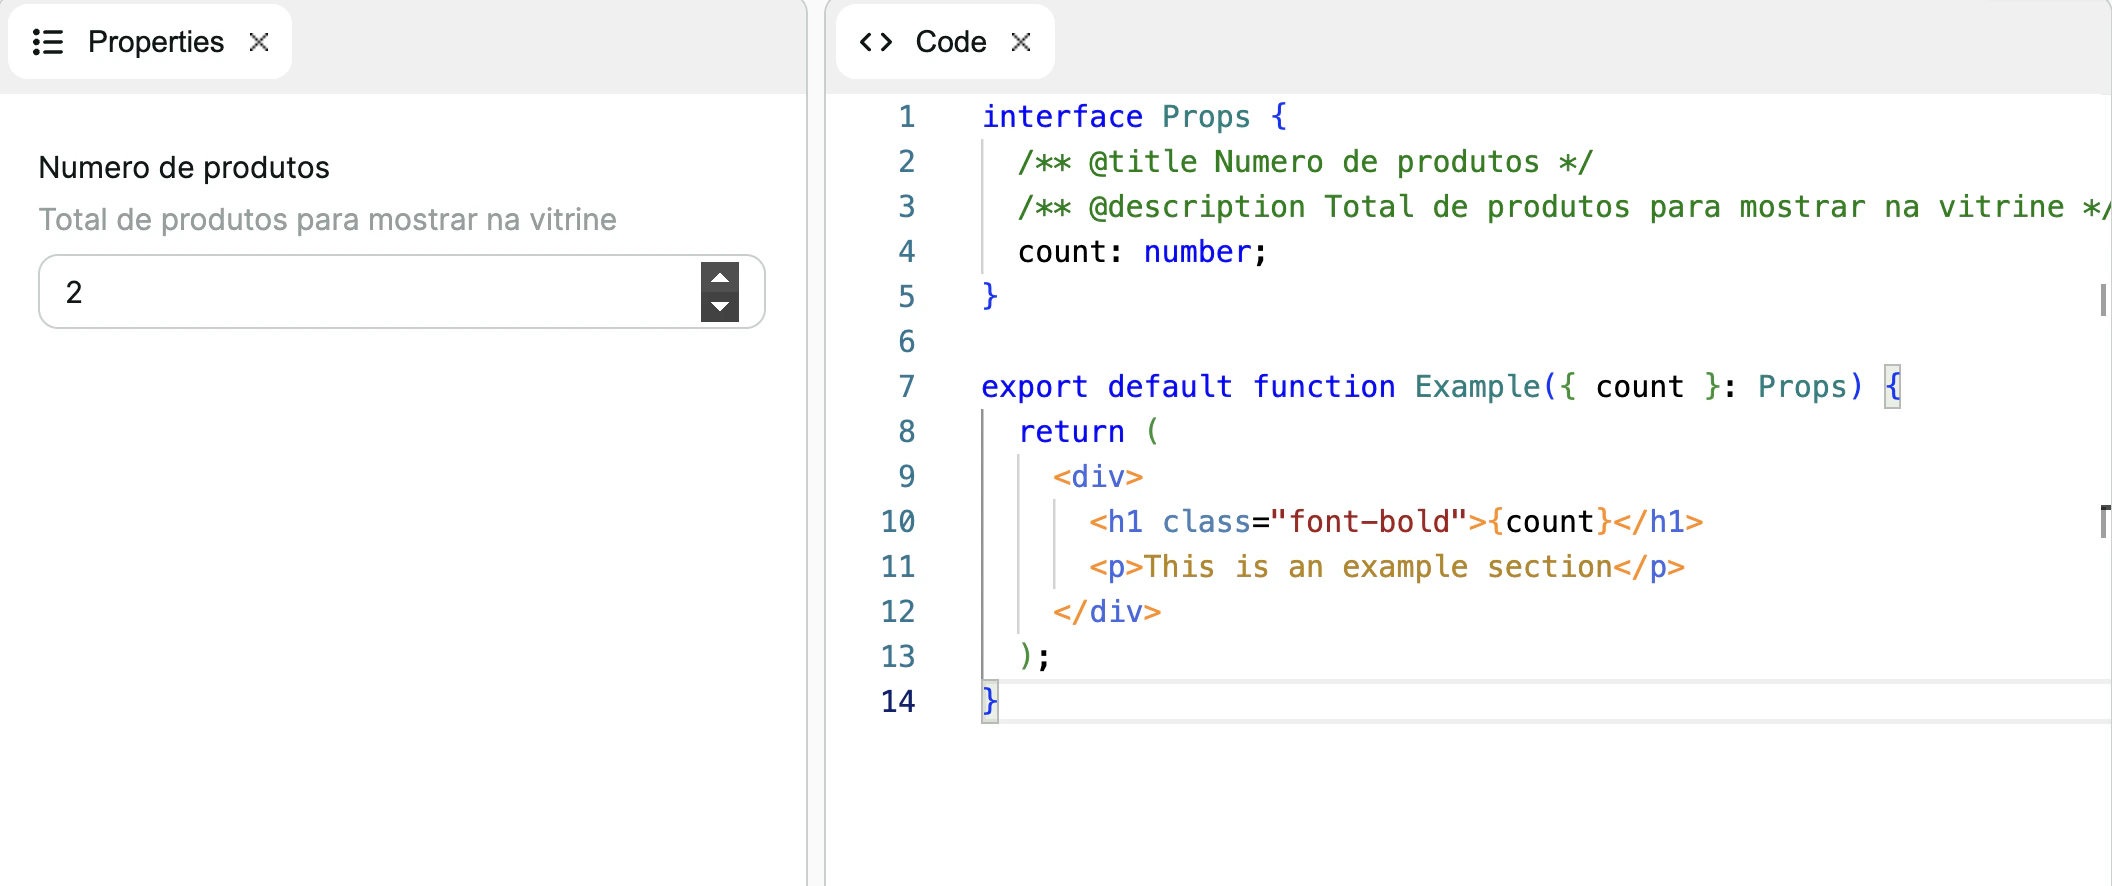Viewport: 2112px width, 886px height.
Task: Click the 'return (' statement
Action: pos(1089,431)
